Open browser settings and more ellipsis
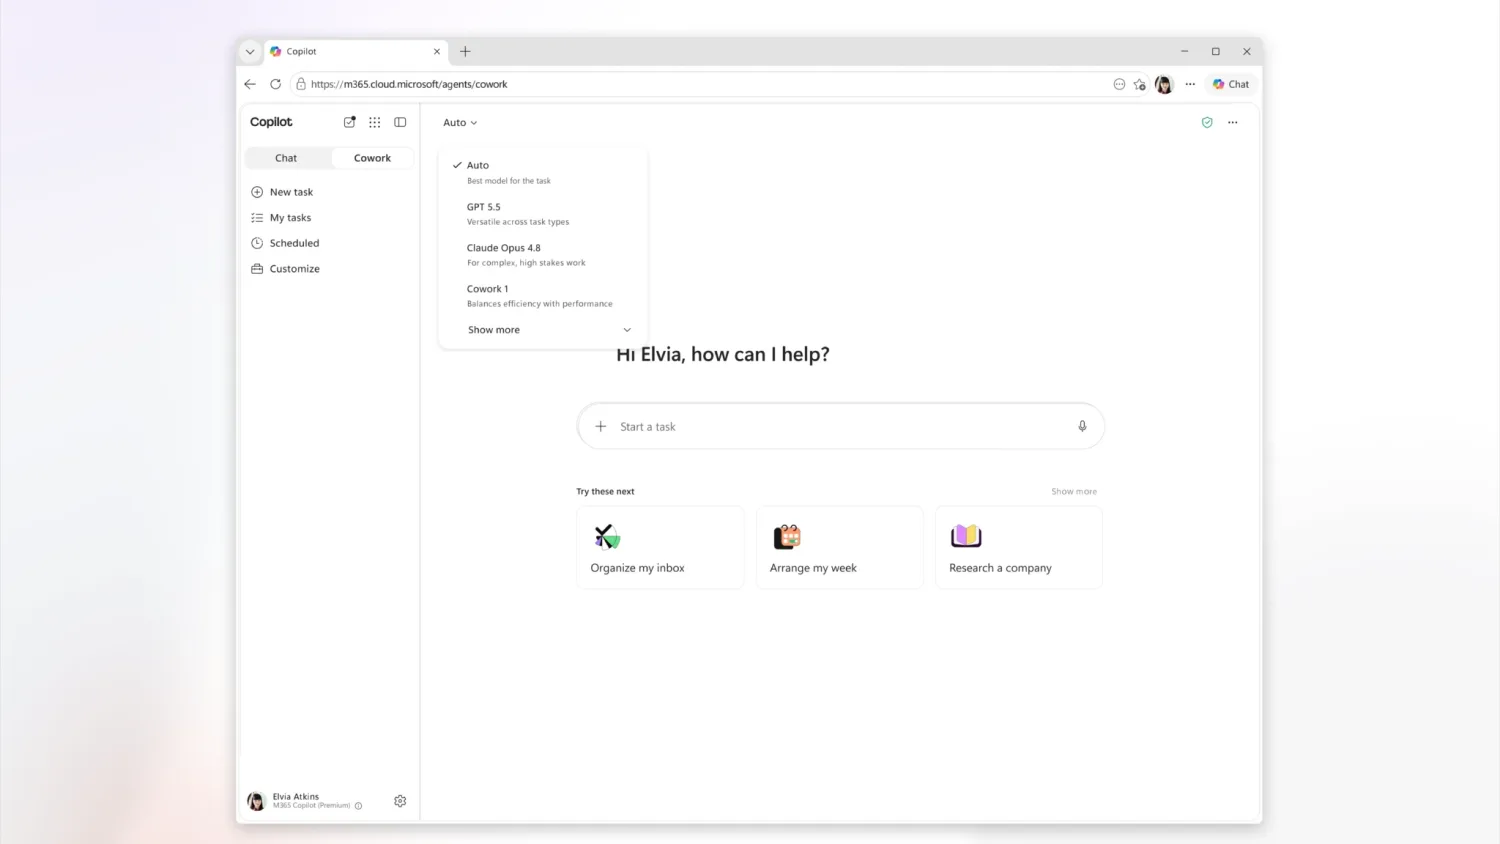This screenshot has width=1500, height=844. pyautogui.click(x=1190, y=84)
